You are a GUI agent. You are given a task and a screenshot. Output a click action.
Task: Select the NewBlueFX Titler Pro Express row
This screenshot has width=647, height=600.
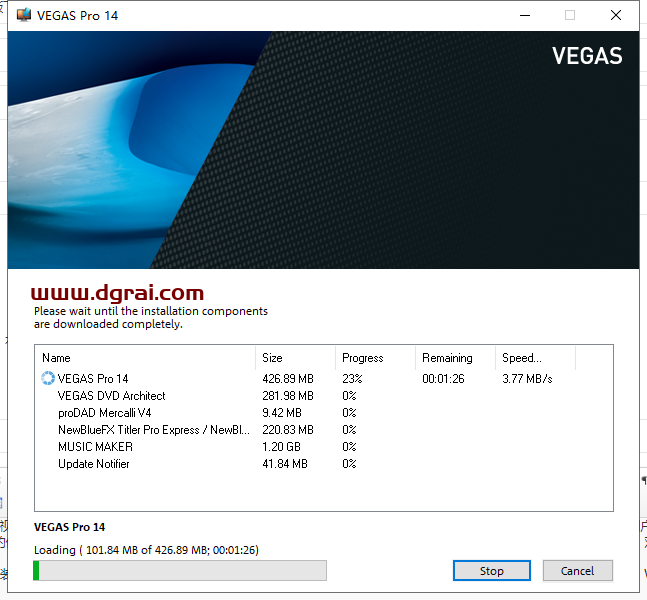pos(324,430)
